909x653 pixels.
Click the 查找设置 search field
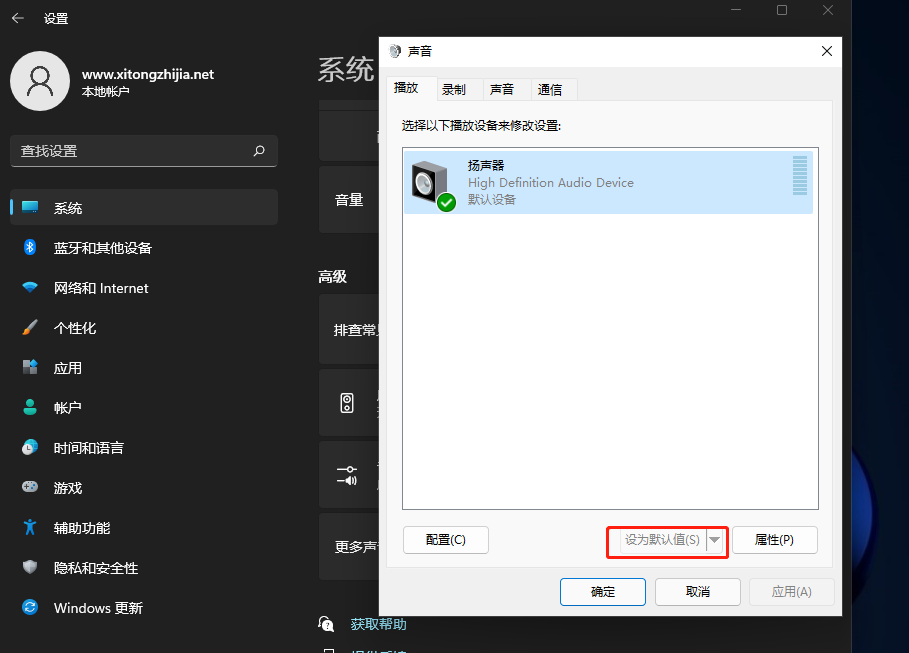point(144,151)
